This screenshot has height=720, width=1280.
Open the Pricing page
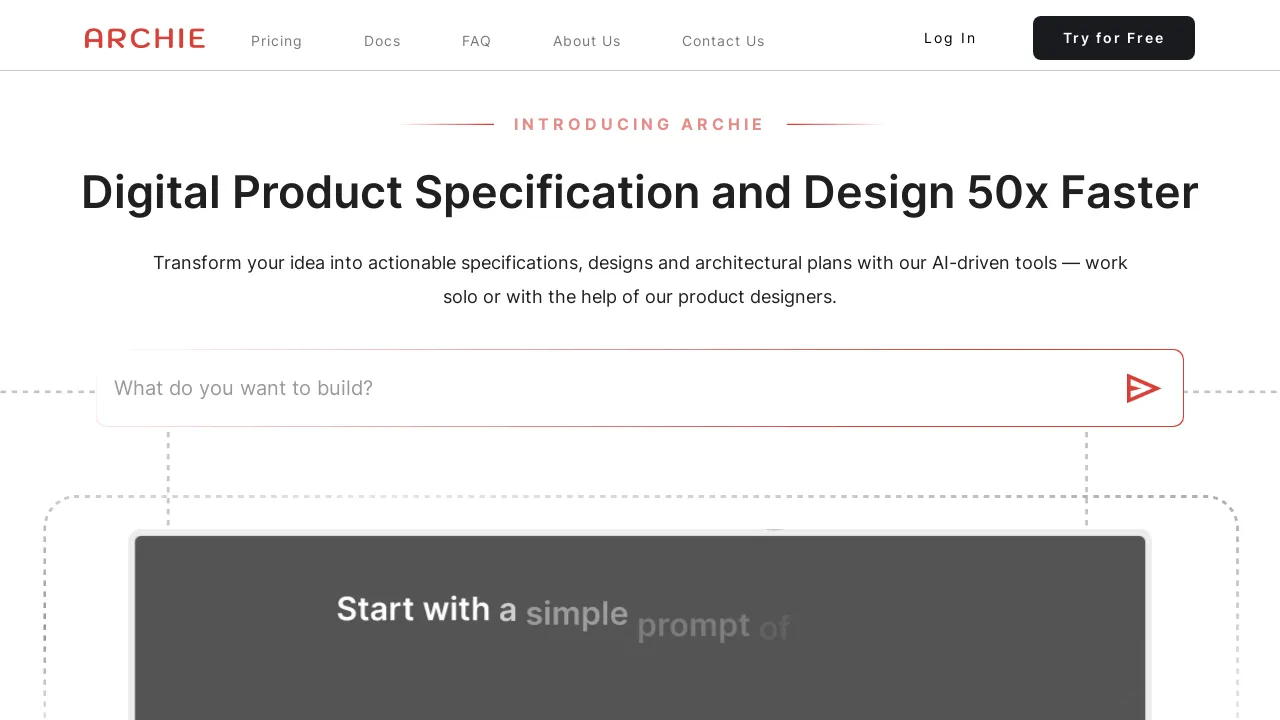point(276,41)
